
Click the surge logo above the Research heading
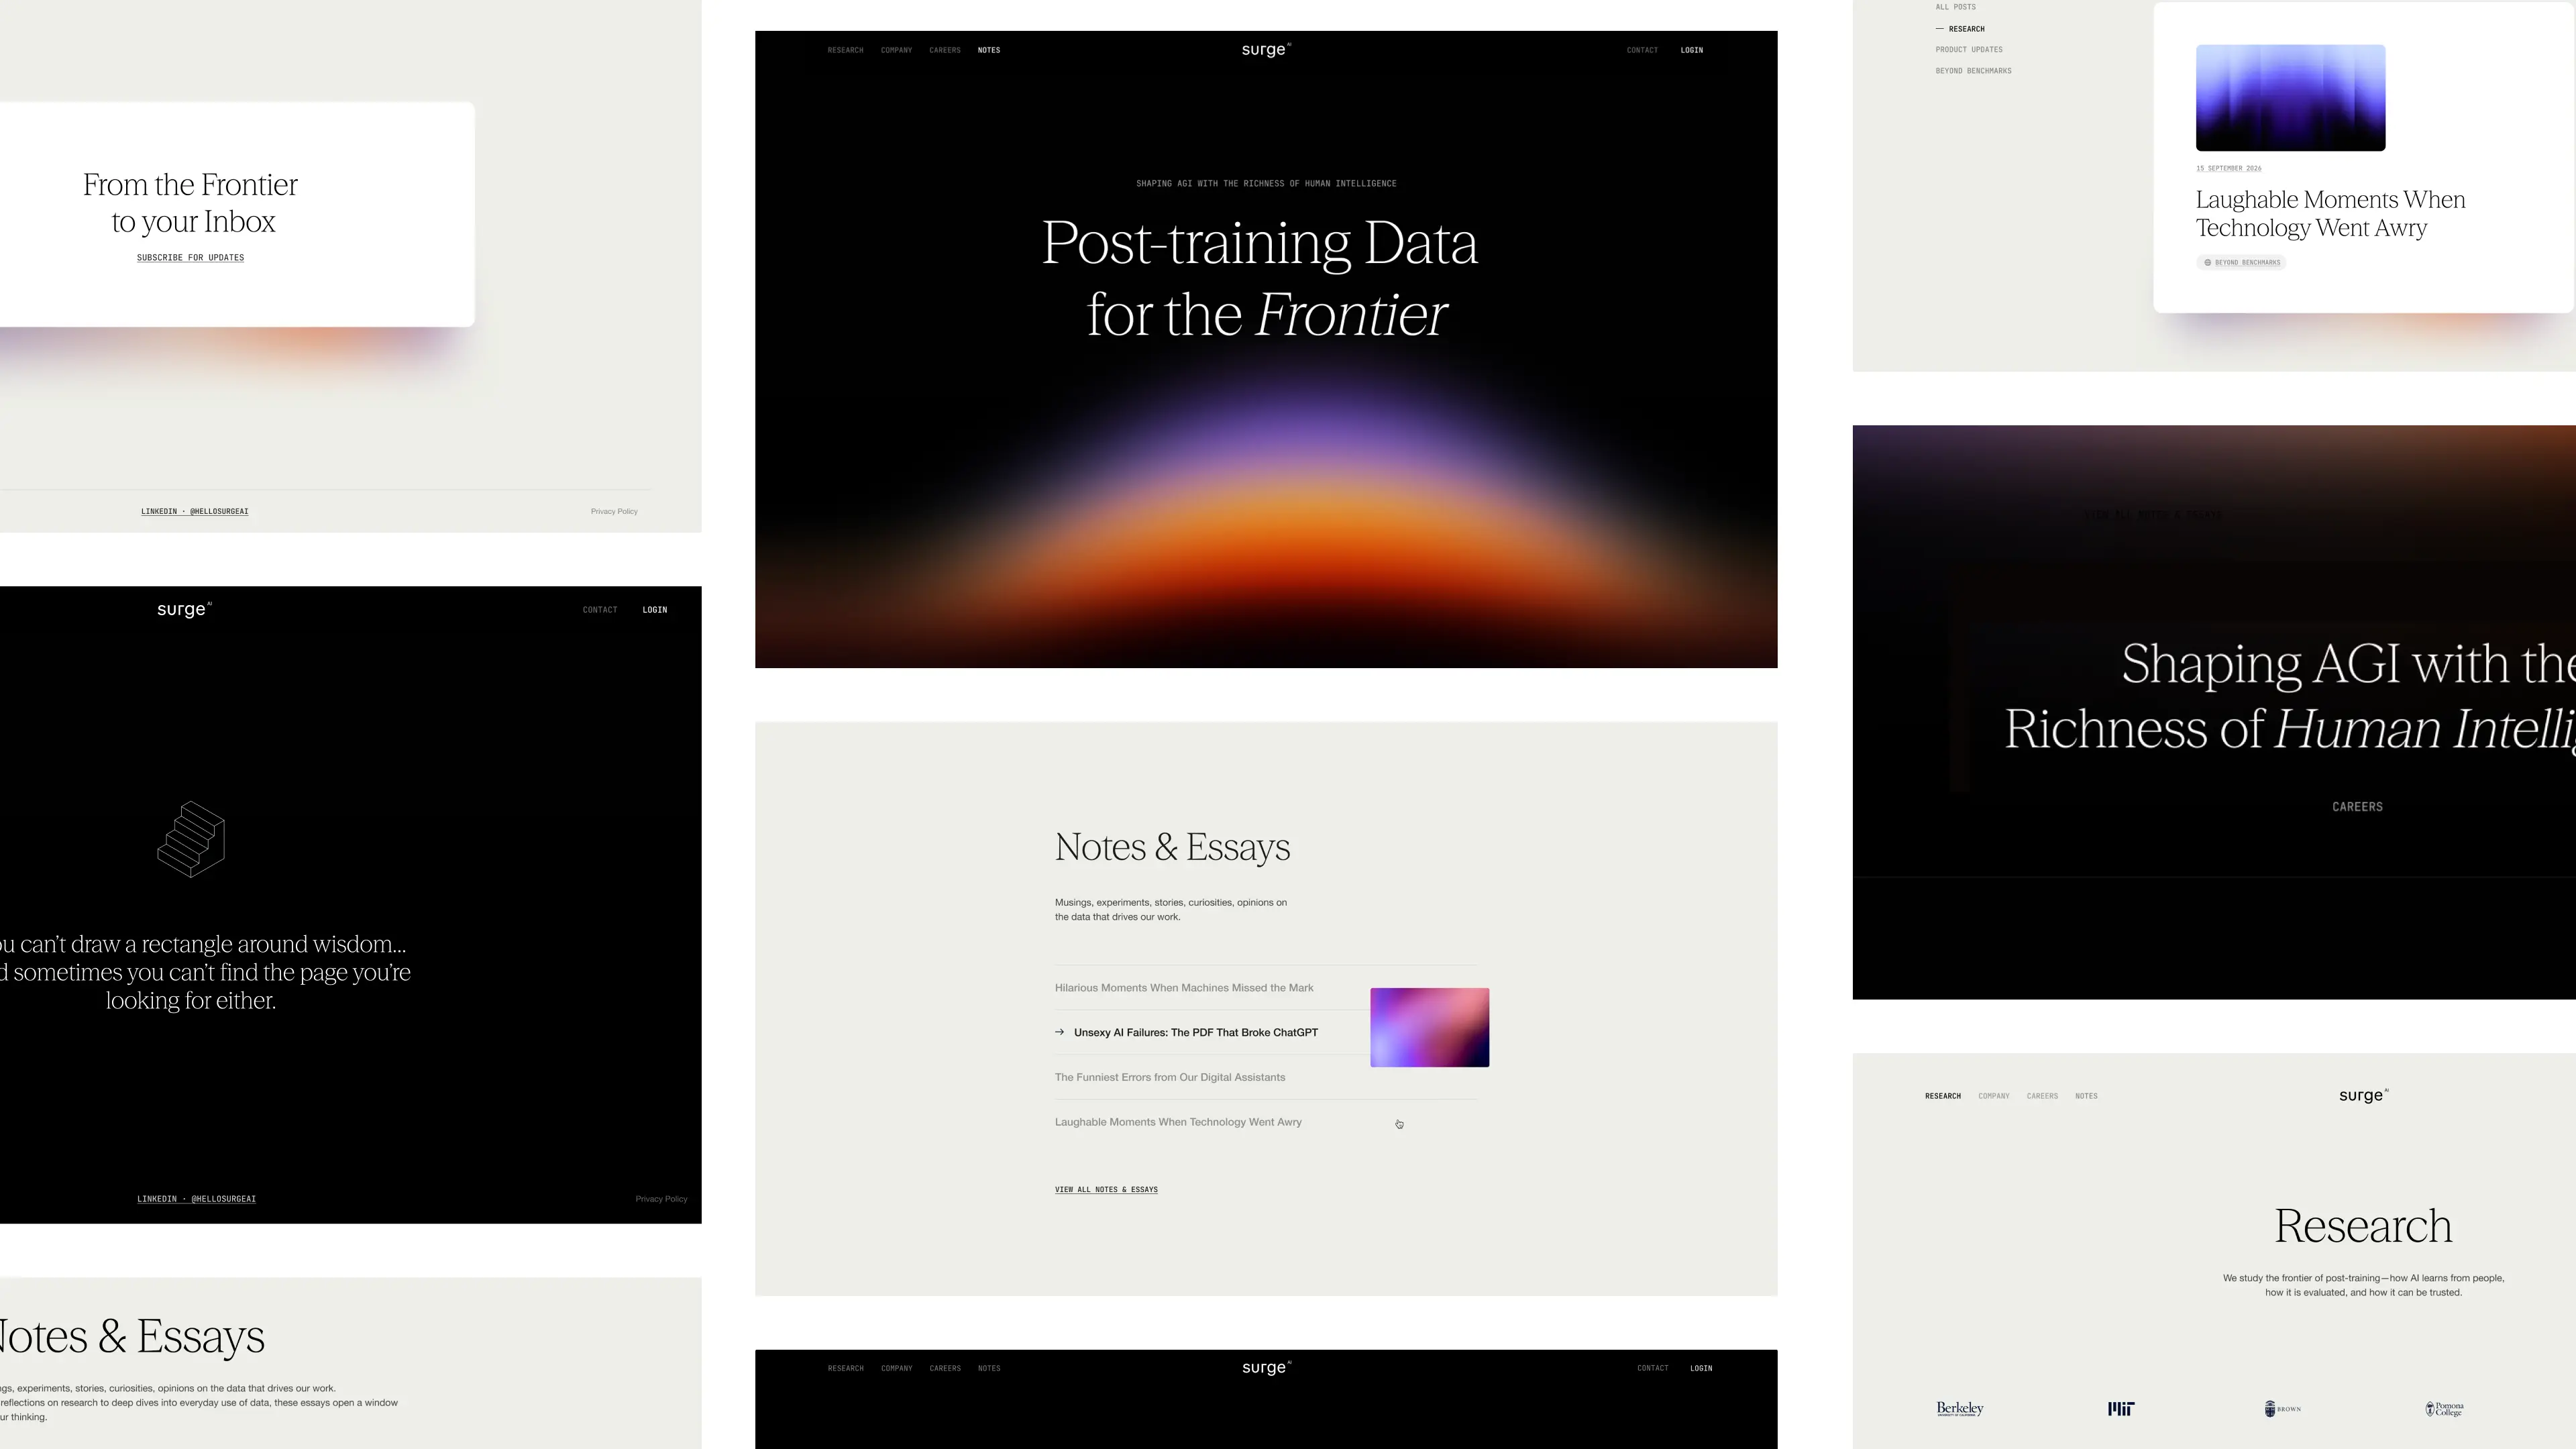click(2362, 1096)
